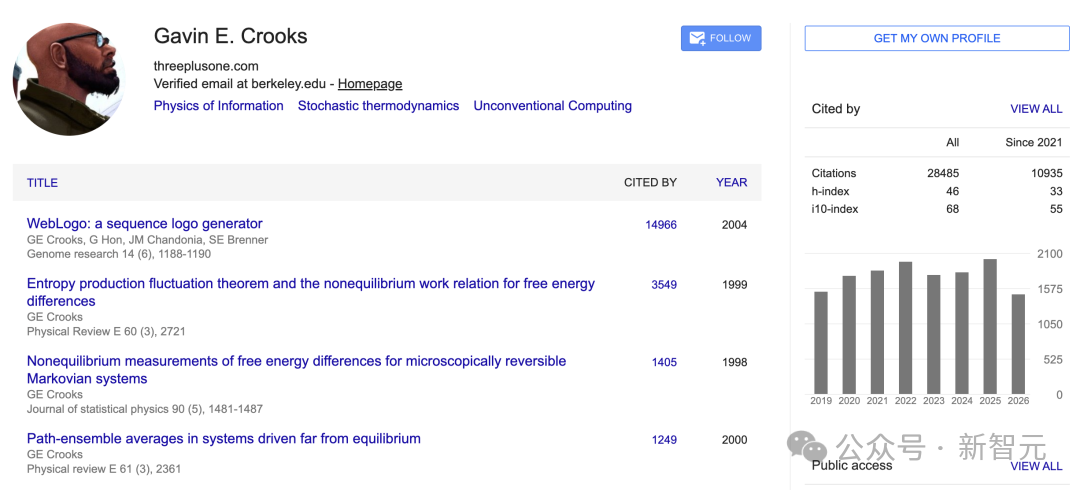Open Nonequilibrium measurements of free energy paper
This screenshot has height=490, width=1080.
click(x=296, y=370)
